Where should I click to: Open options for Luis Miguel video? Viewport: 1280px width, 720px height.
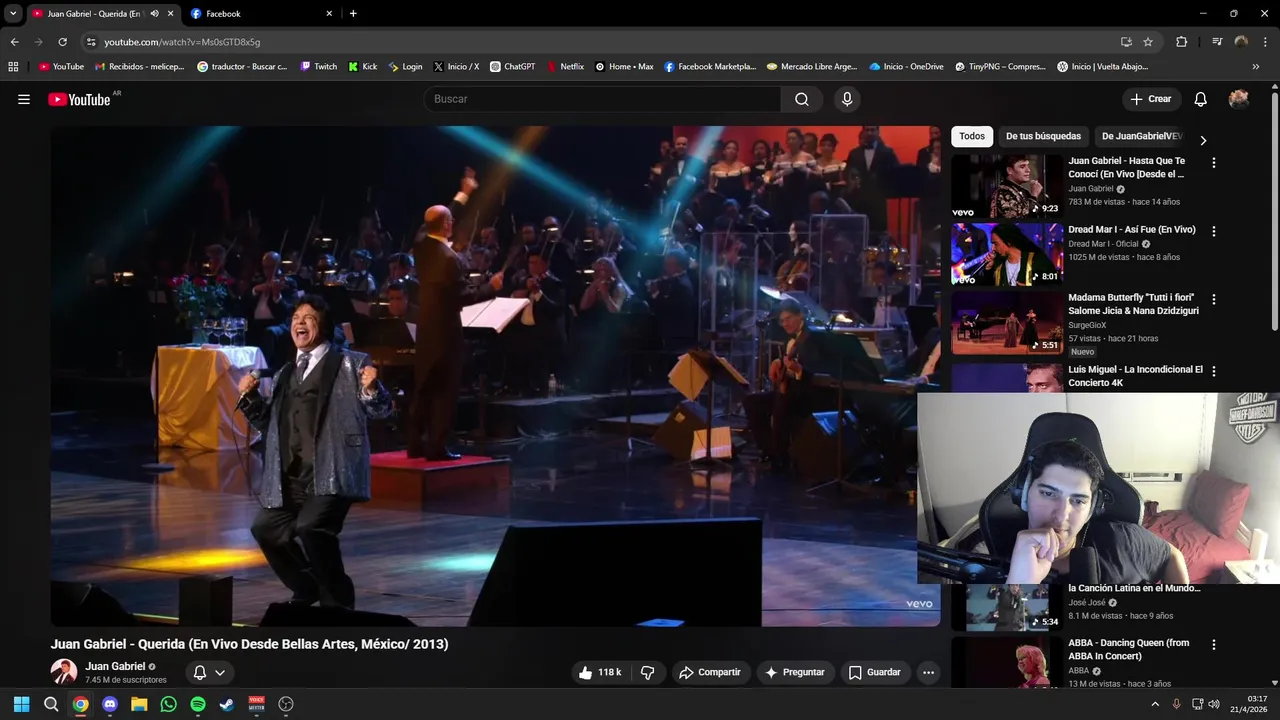1214,371
